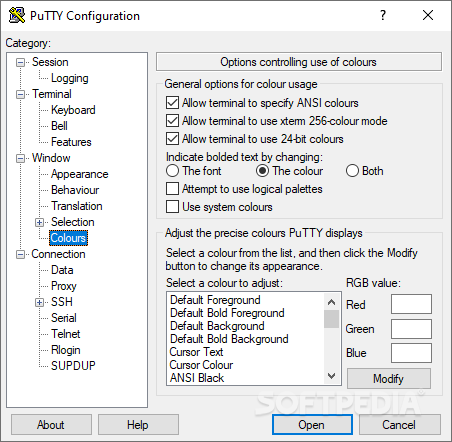Click the colour list scrollbar thumb
This screenshot has width=452, height=442.
coord(331,319)
